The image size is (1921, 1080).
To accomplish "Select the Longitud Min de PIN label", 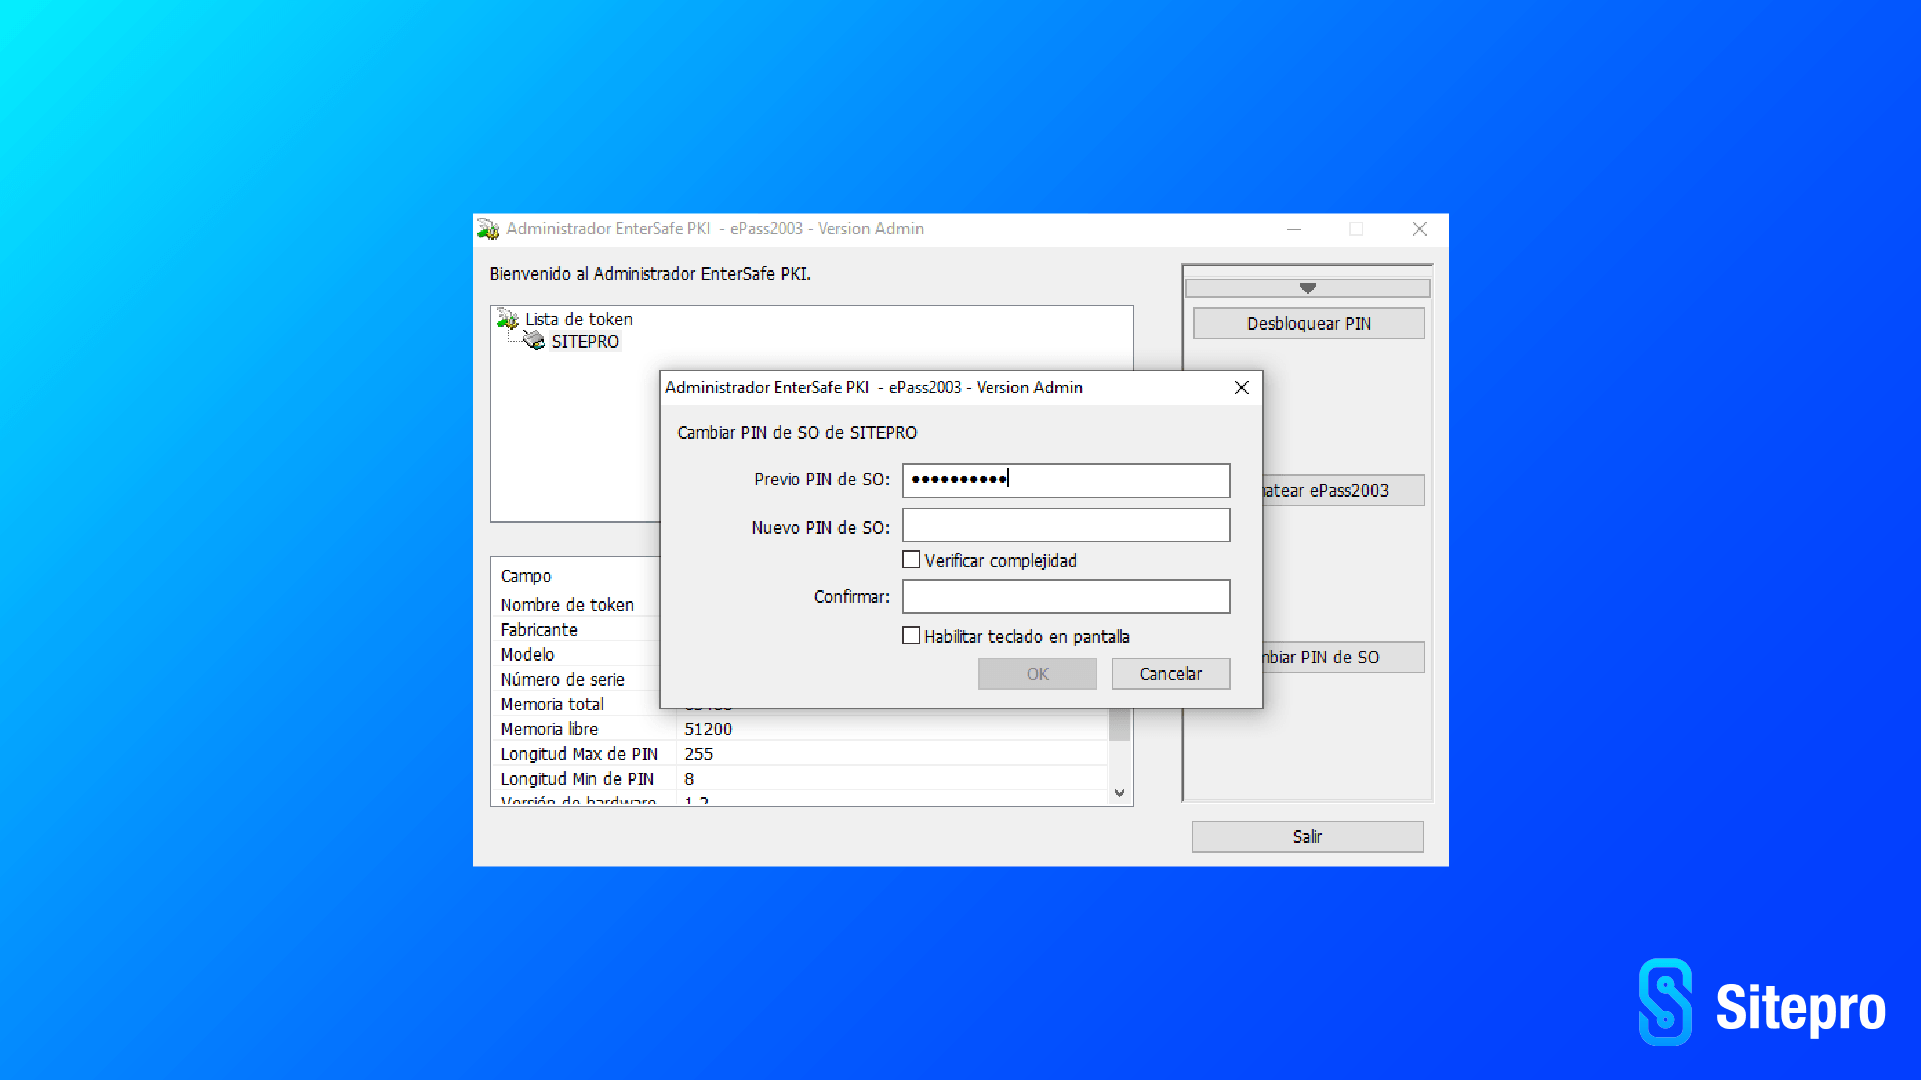I will point(577,780).
